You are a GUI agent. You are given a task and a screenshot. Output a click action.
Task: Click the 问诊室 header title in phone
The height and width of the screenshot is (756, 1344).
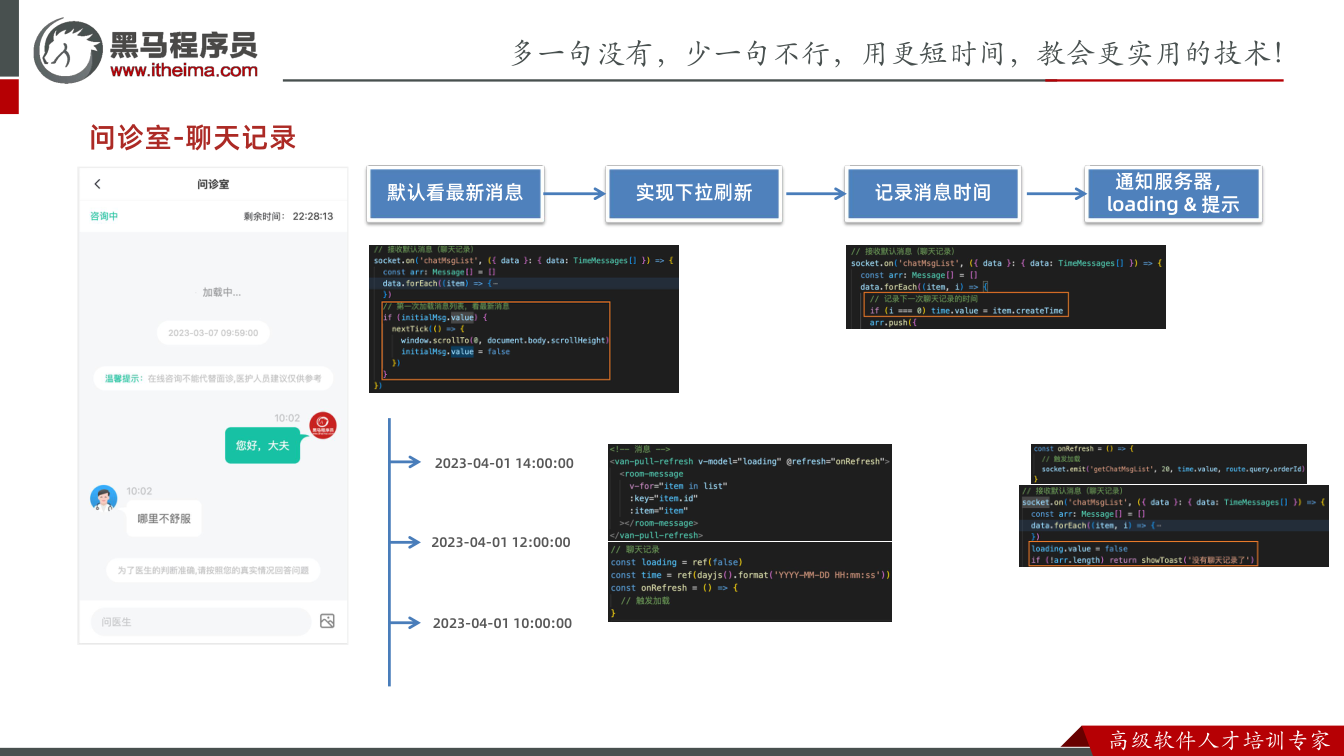click(x=213, y=184)
